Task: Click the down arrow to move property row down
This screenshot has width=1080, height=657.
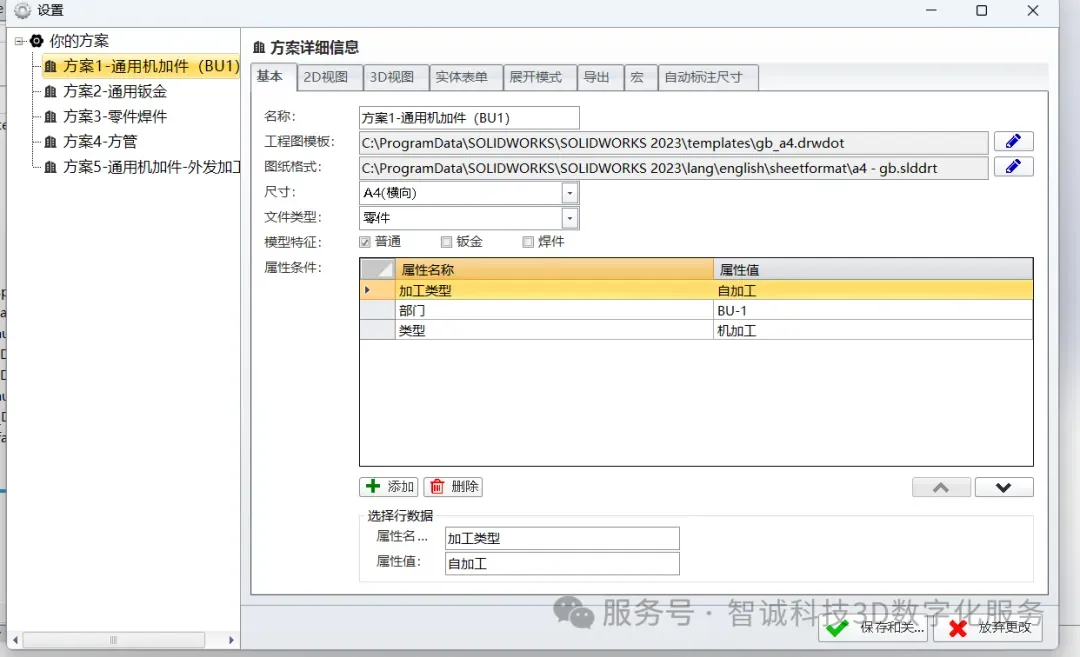Action: click(1004, 487)
